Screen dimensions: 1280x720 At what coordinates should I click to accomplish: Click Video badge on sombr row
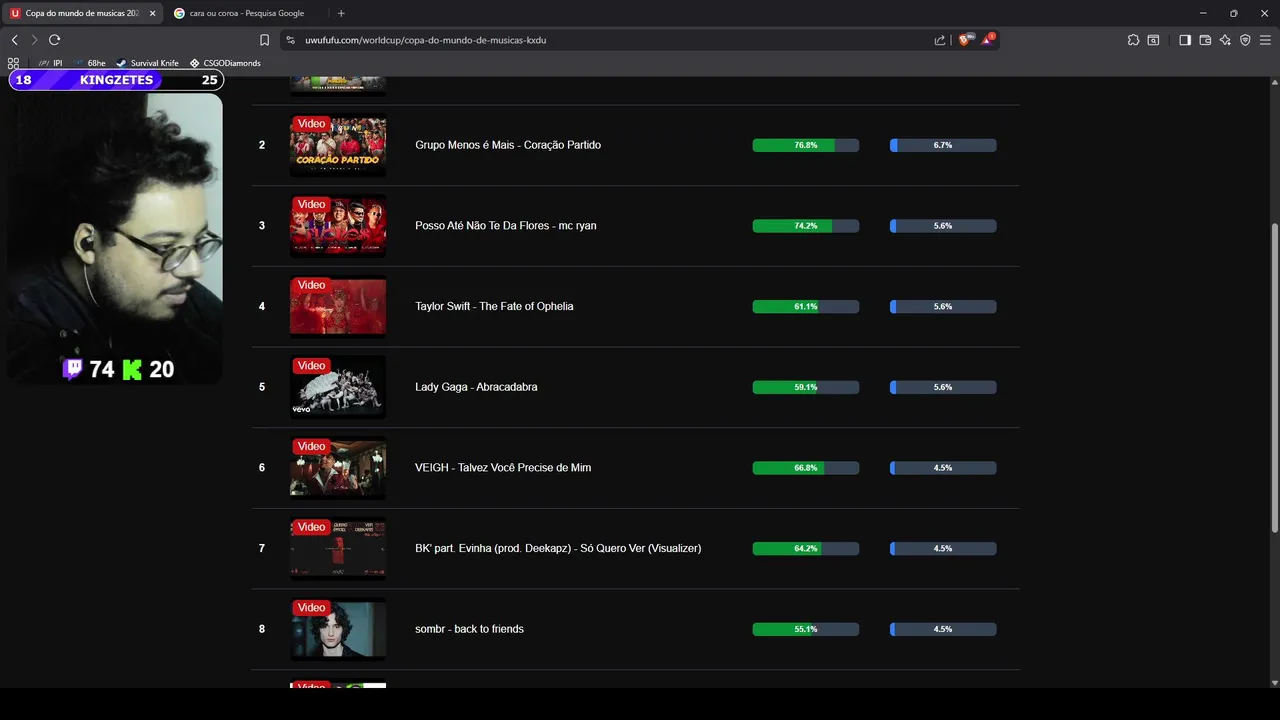coord(311,608)
